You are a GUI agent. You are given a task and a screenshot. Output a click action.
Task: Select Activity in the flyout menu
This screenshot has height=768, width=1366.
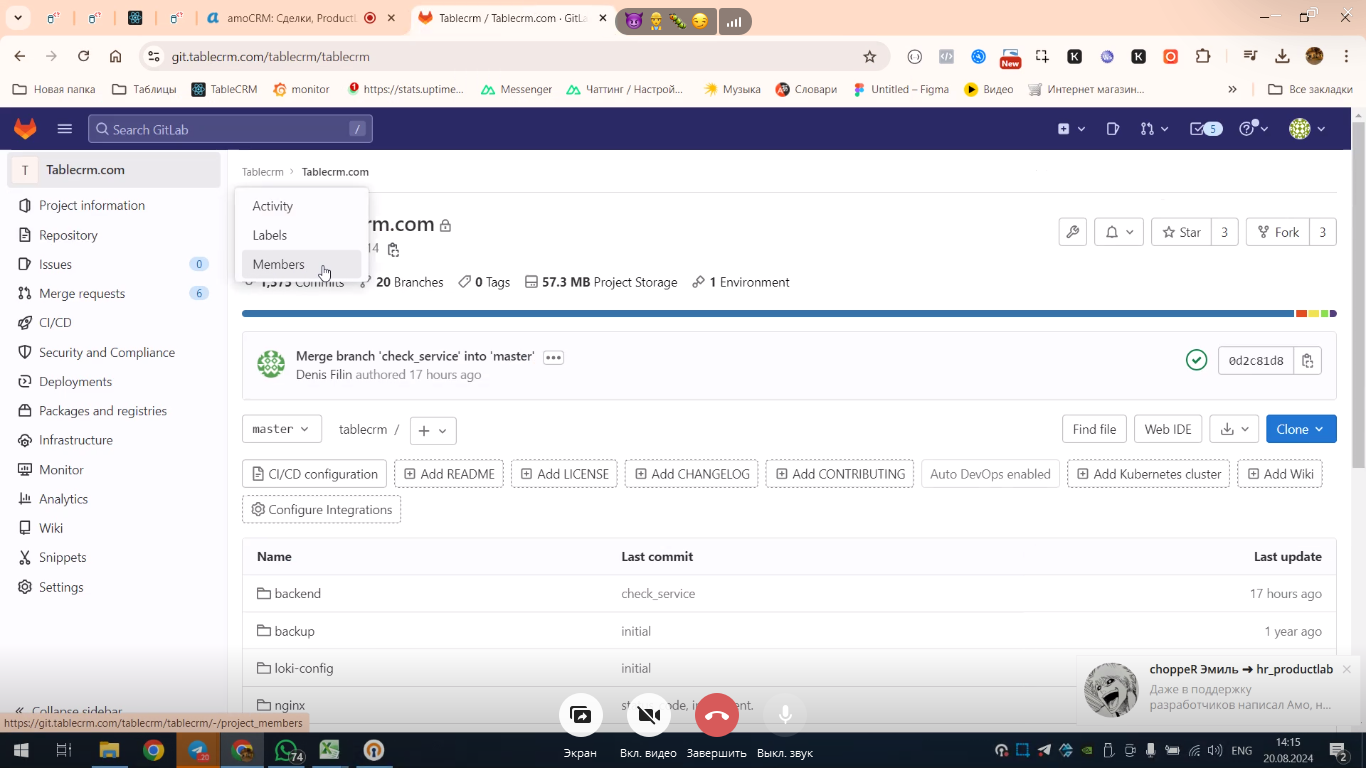coord(301,206)
